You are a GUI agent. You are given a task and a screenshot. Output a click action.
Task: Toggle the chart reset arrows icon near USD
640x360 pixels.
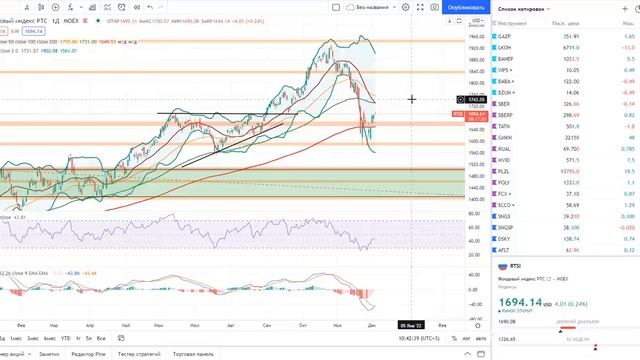click(459, 21)
